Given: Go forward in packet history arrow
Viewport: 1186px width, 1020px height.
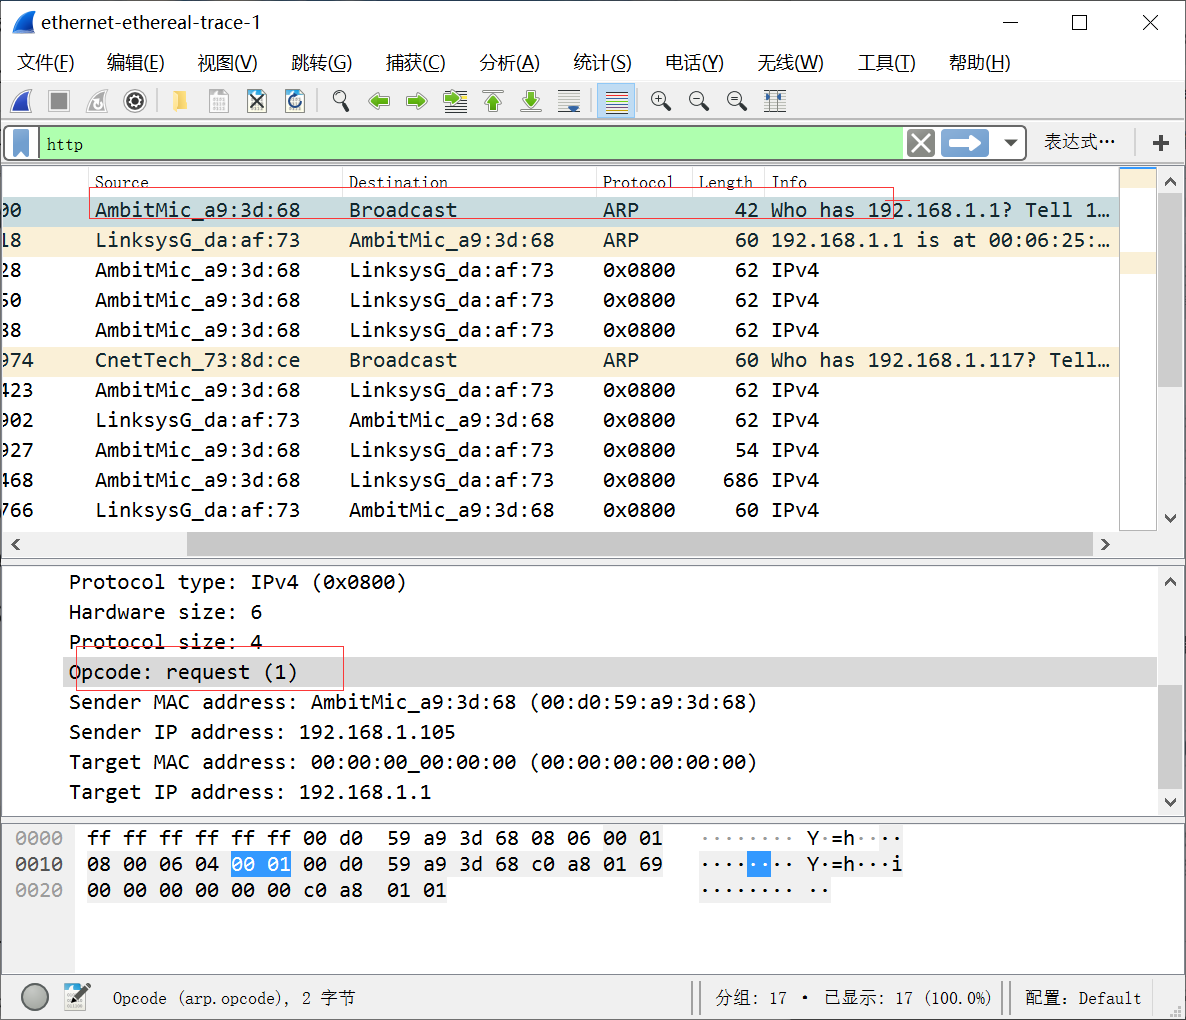Looking at the screenshot, I should pos(417,101).
